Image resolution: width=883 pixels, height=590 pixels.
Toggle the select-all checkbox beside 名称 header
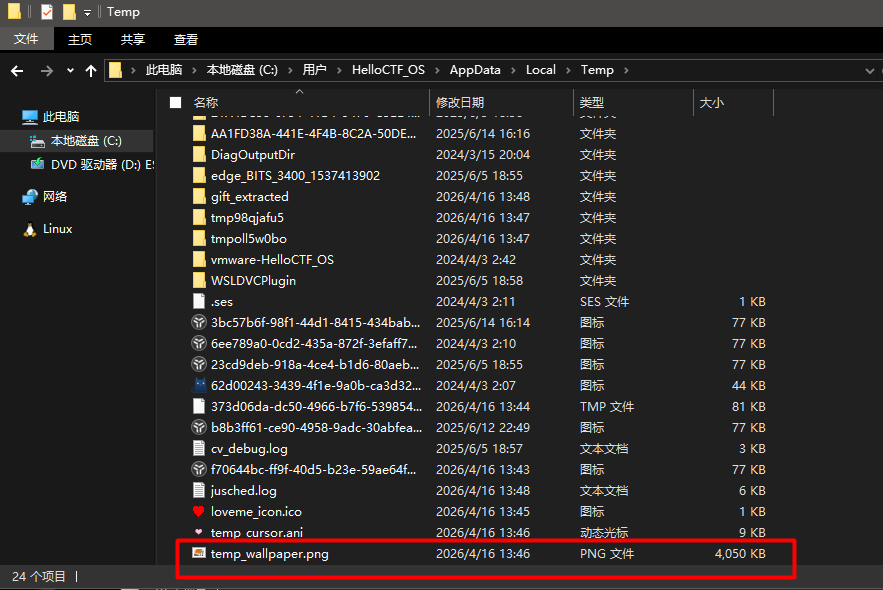[176, 103]
